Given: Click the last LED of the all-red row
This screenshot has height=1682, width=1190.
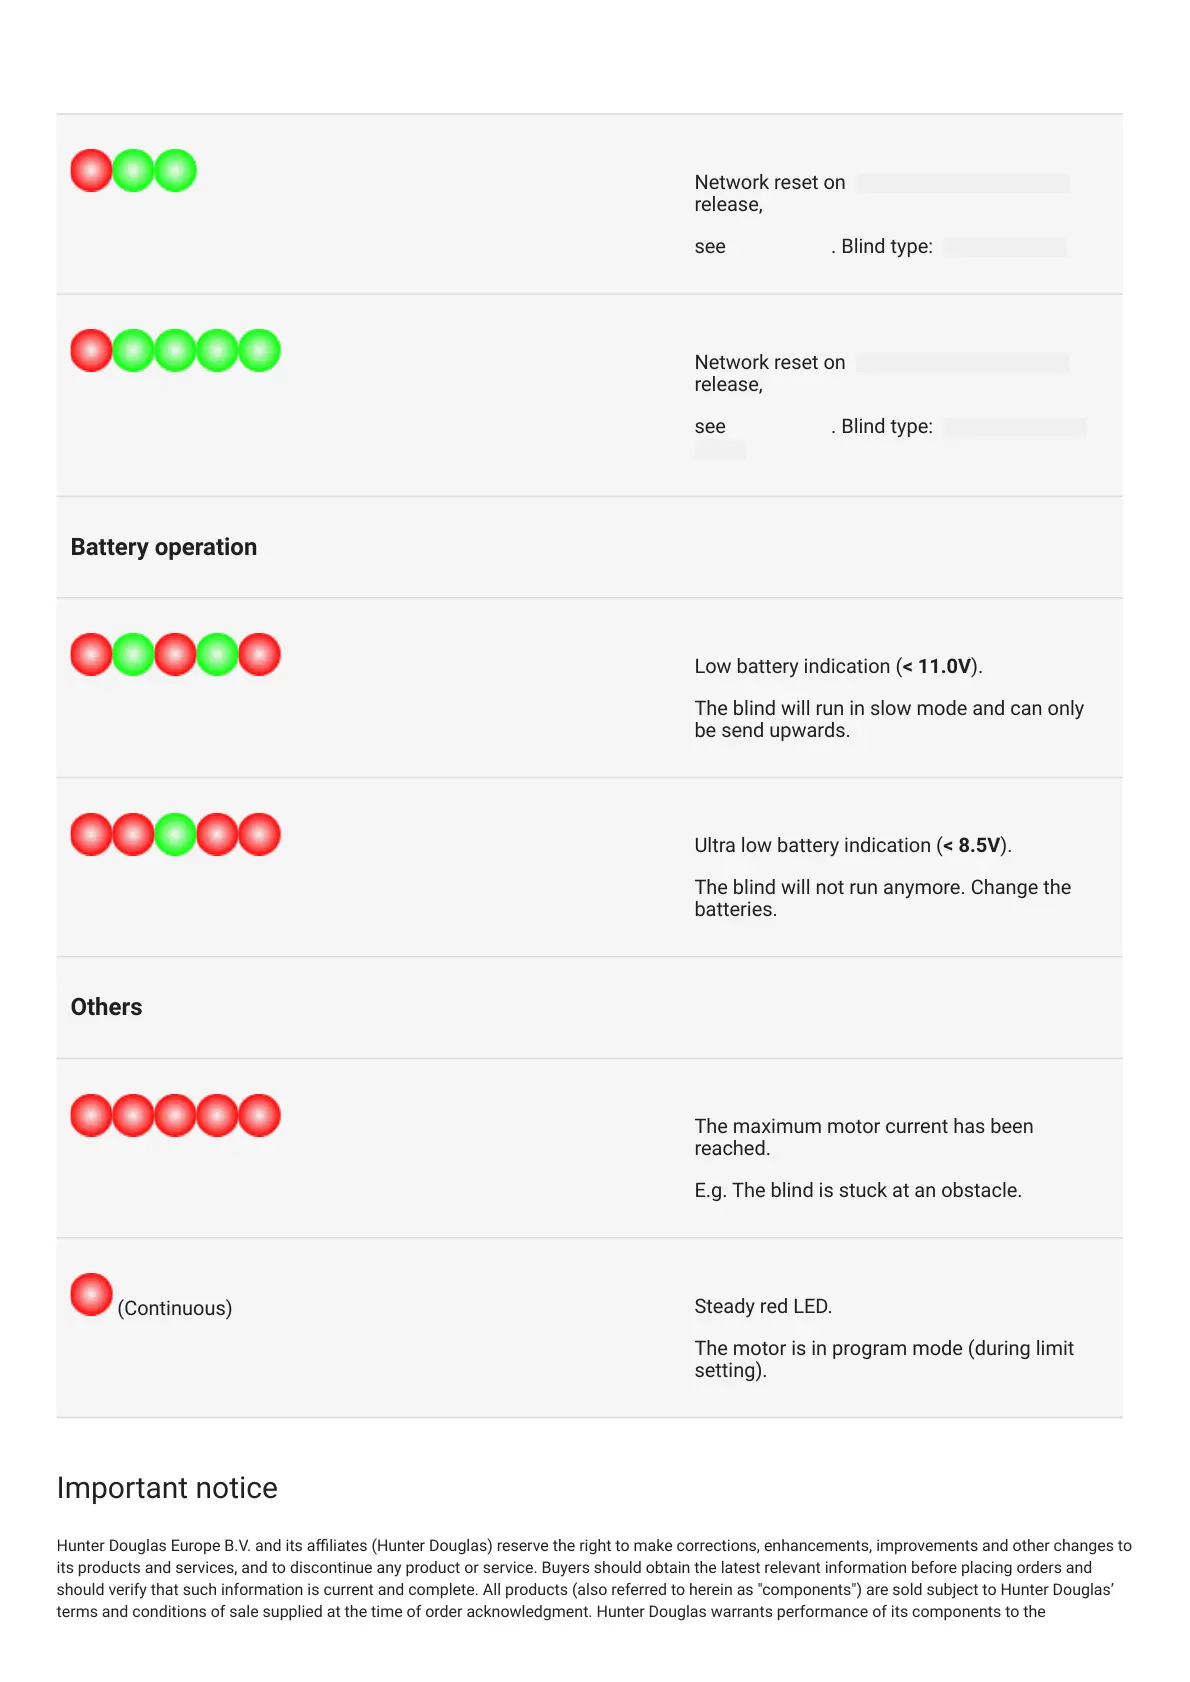Looking at the screenshot, I should click(259, 1115).
